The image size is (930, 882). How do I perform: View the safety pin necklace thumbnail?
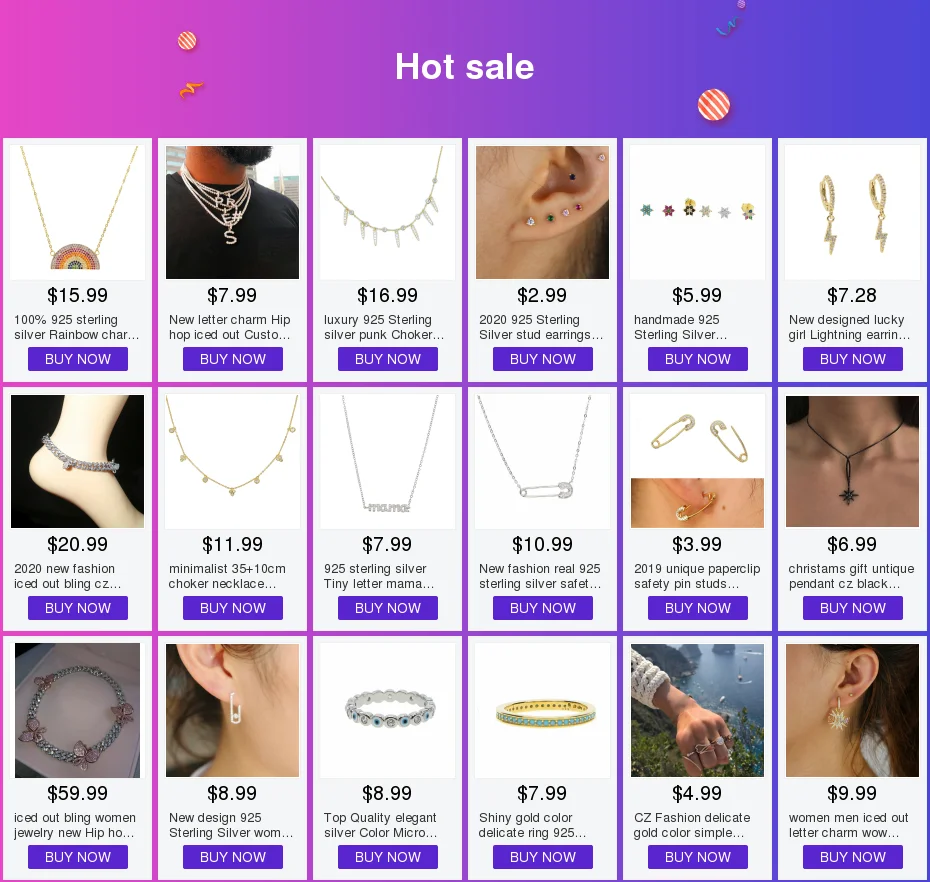click(543, 461)
